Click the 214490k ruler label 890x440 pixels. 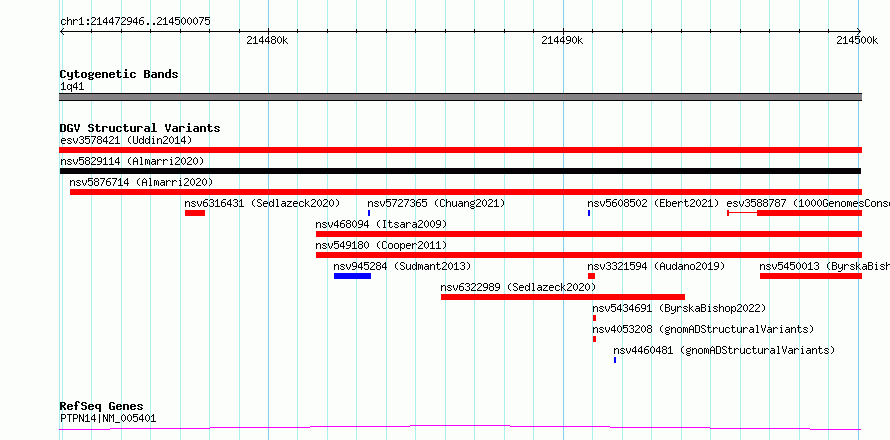pos(562,40)
